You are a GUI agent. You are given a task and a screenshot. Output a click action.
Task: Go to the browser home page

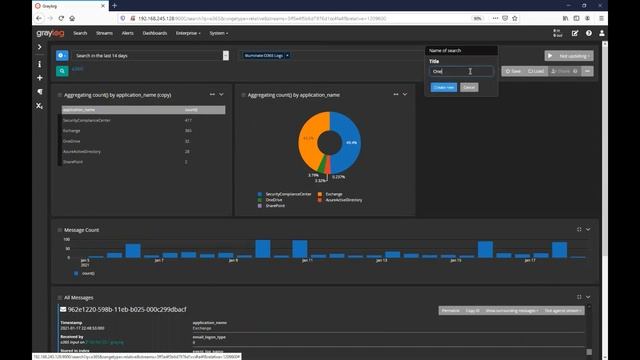coord(72,18)
